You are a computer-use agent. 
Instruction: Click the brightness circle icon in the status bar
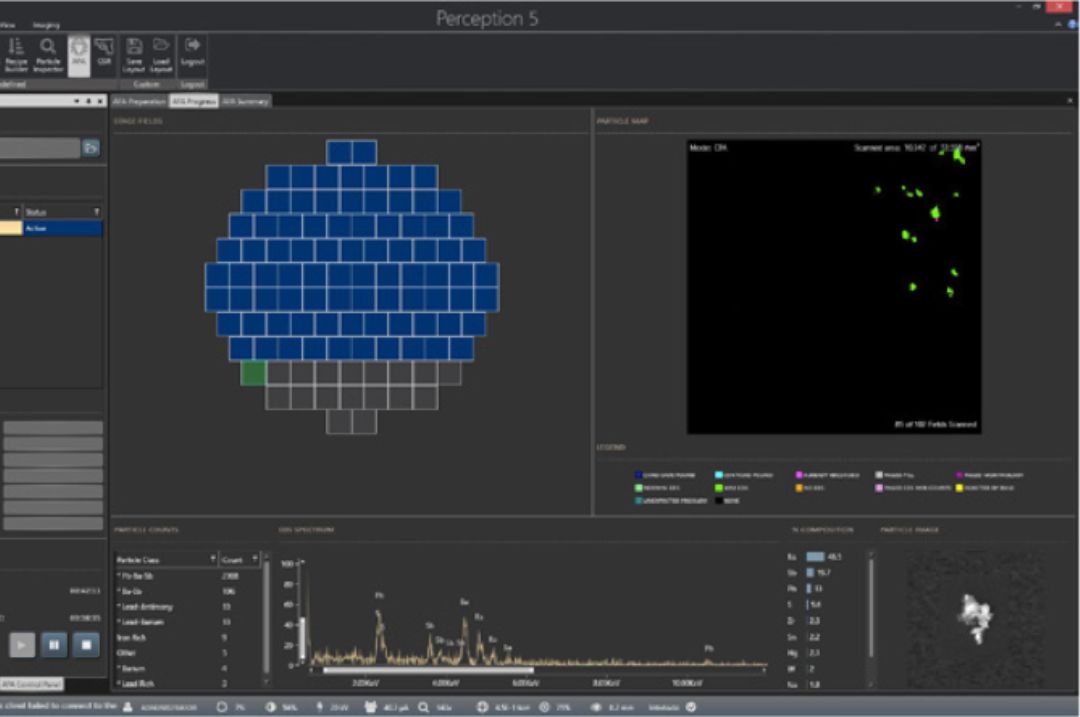coord(222,707)
